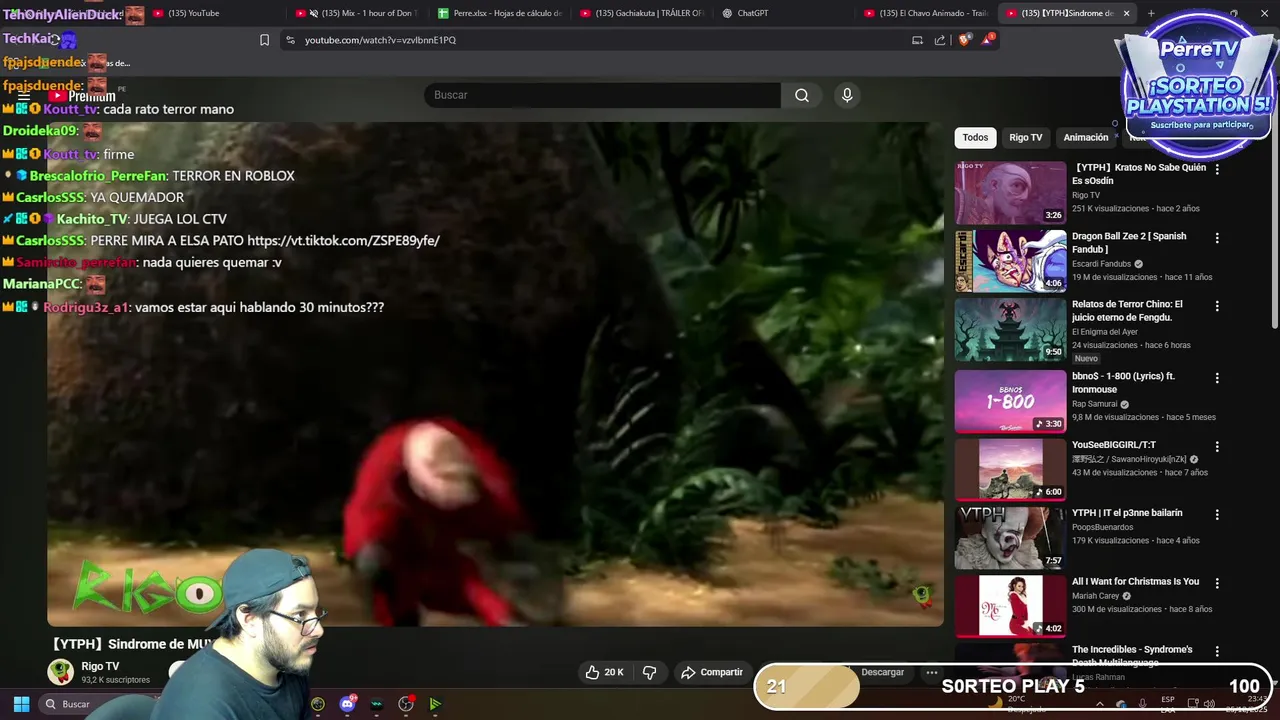
Task: Open OBS Studio from the taskbar
Action: [x=406, y=704]
